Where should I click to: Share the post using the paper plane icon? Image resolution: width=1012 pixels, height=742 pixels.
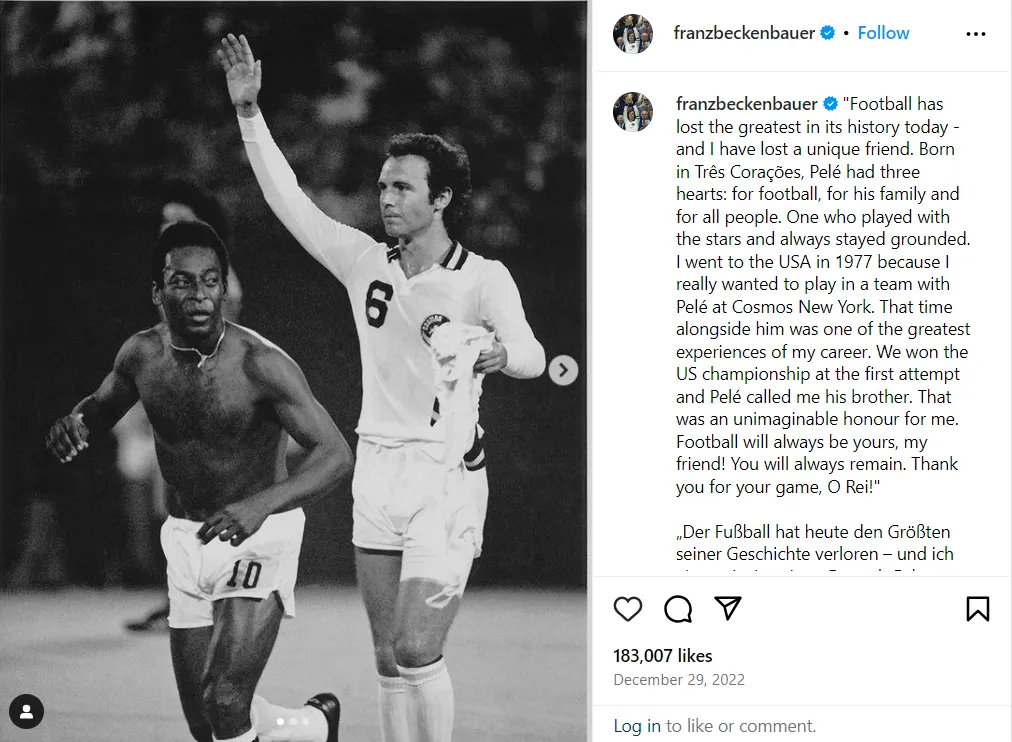(728, 608)
